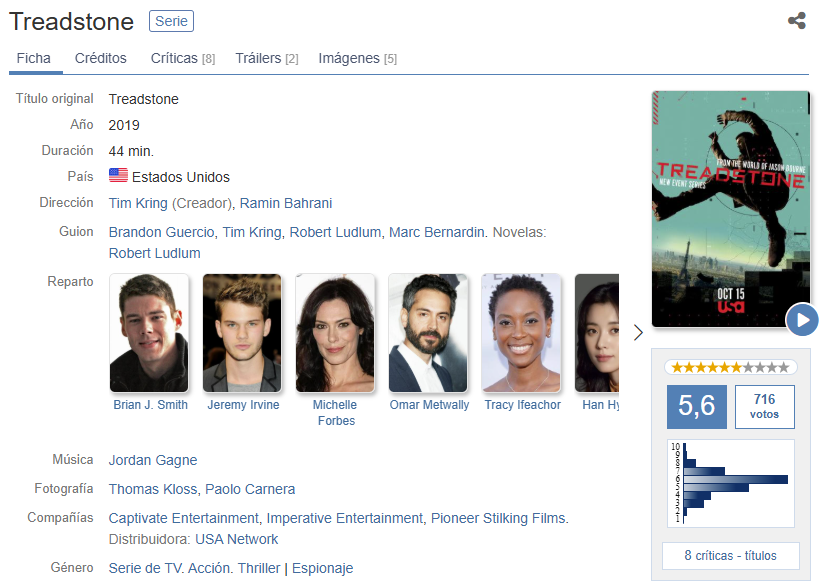Open the Críticas tab
The height and width of the screenshot is (582, 823).
pos(183,58)
